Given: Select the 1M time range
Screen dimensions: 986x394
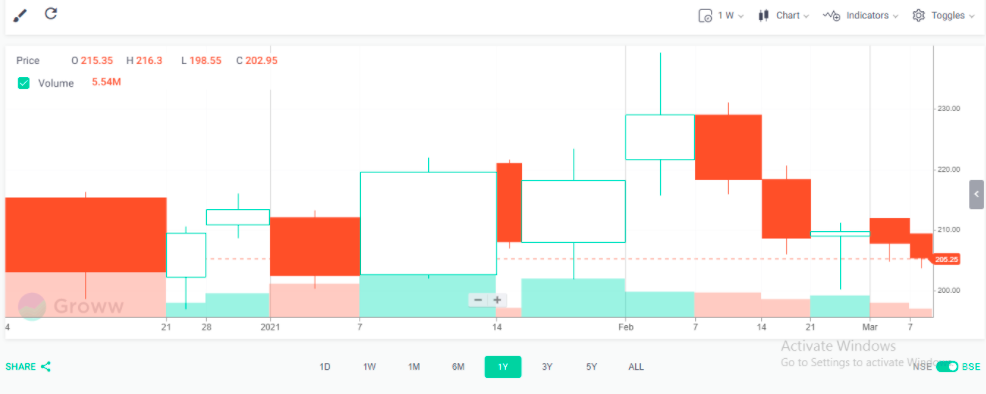Looking at the screenshot, I should pos(414,367).
